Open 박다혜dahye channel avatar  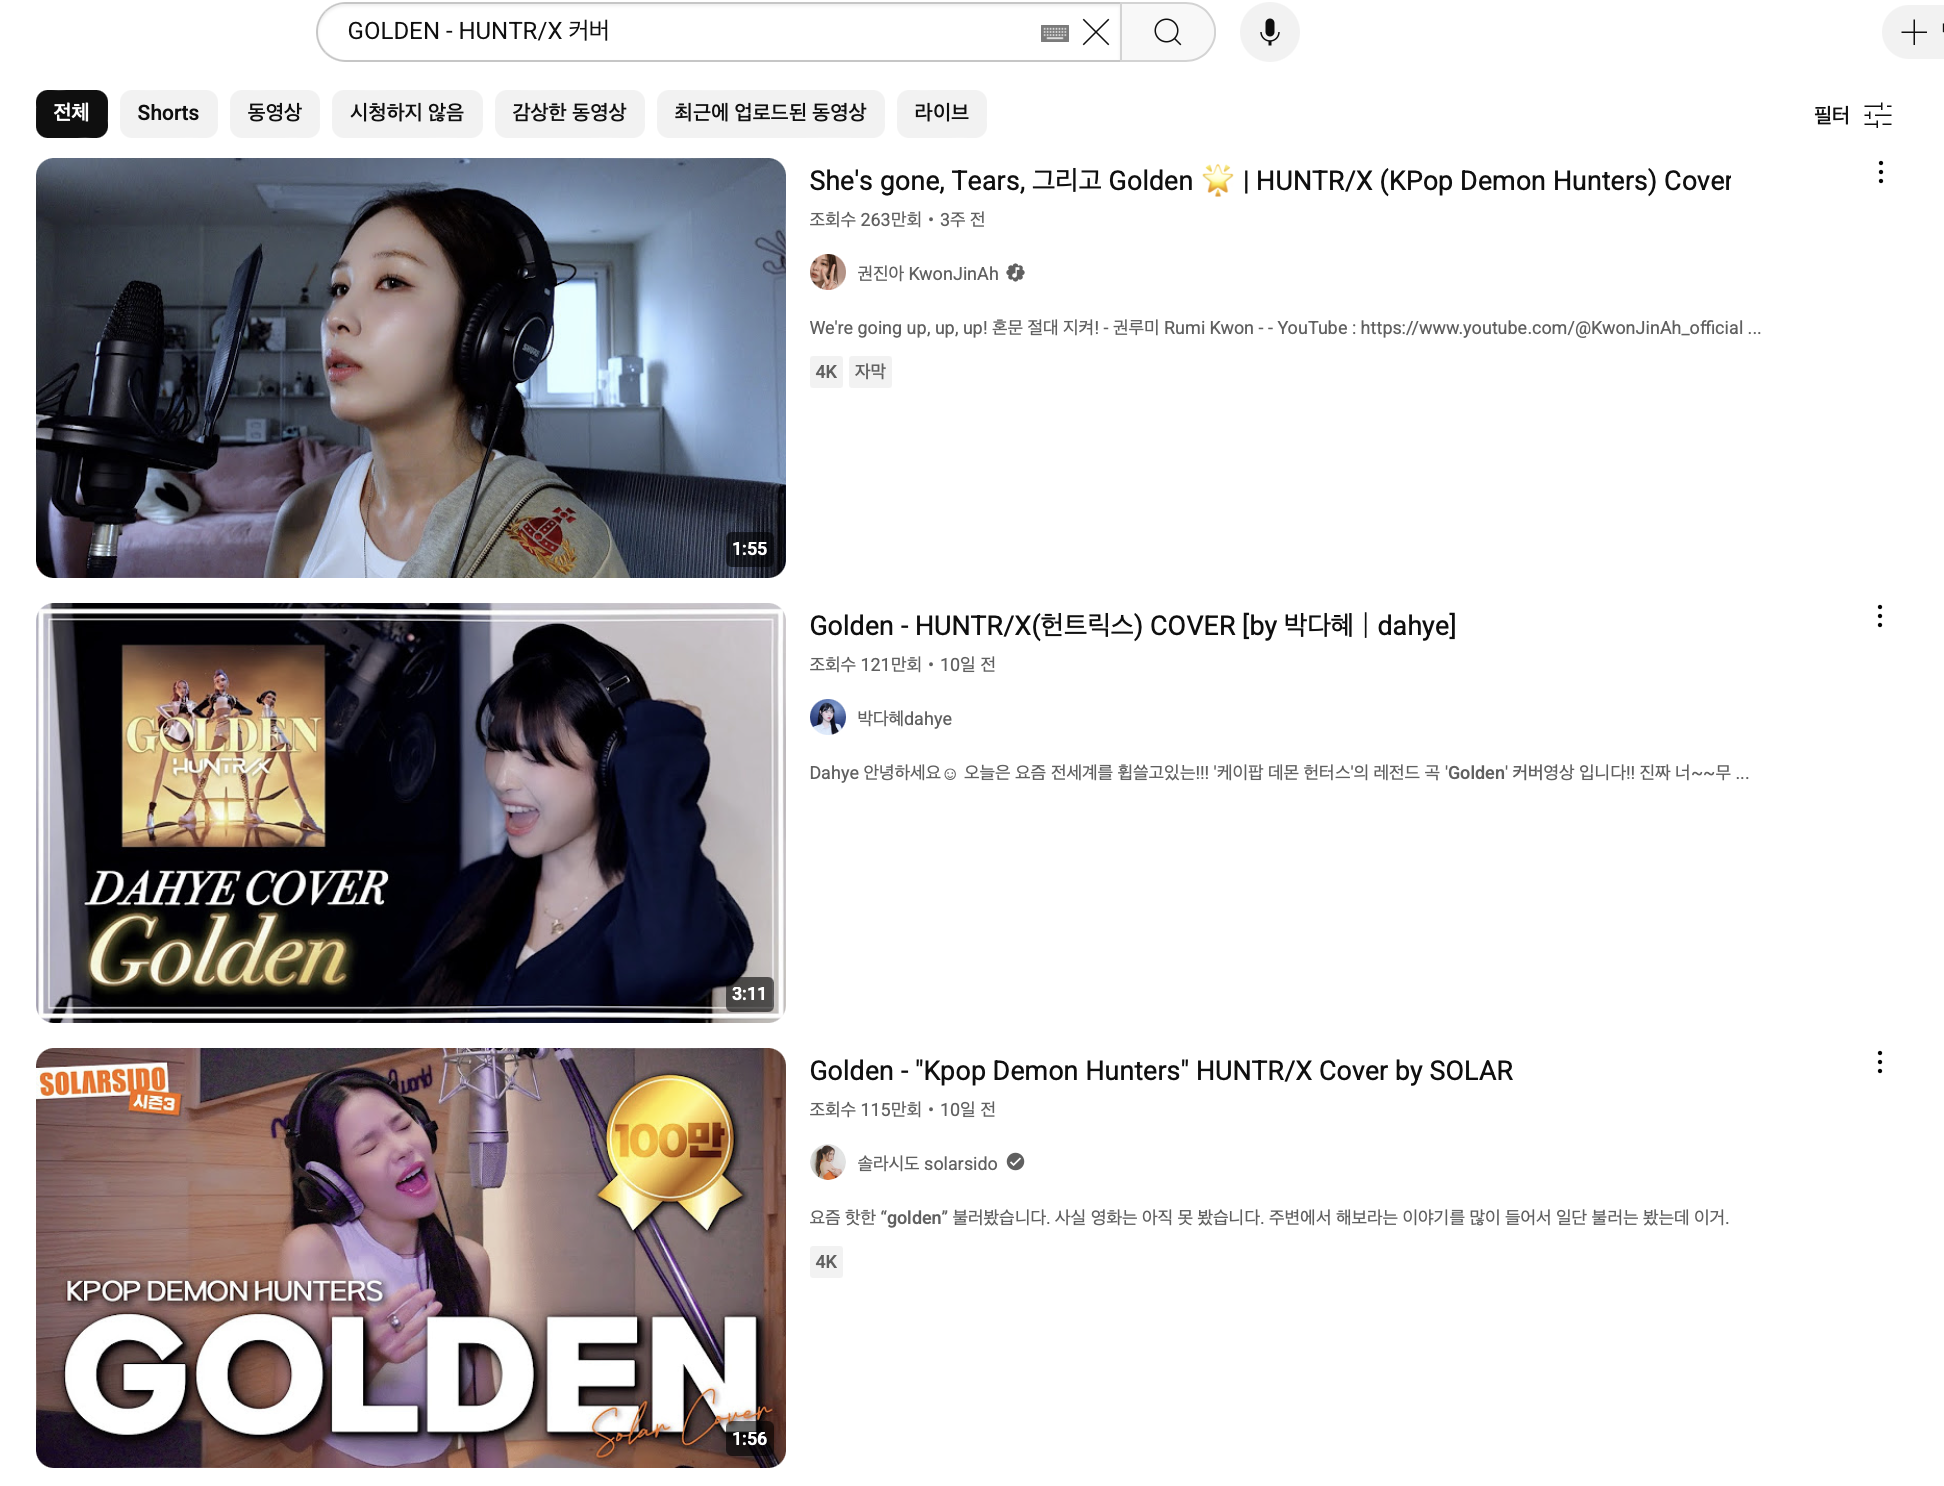coord(827,717)
